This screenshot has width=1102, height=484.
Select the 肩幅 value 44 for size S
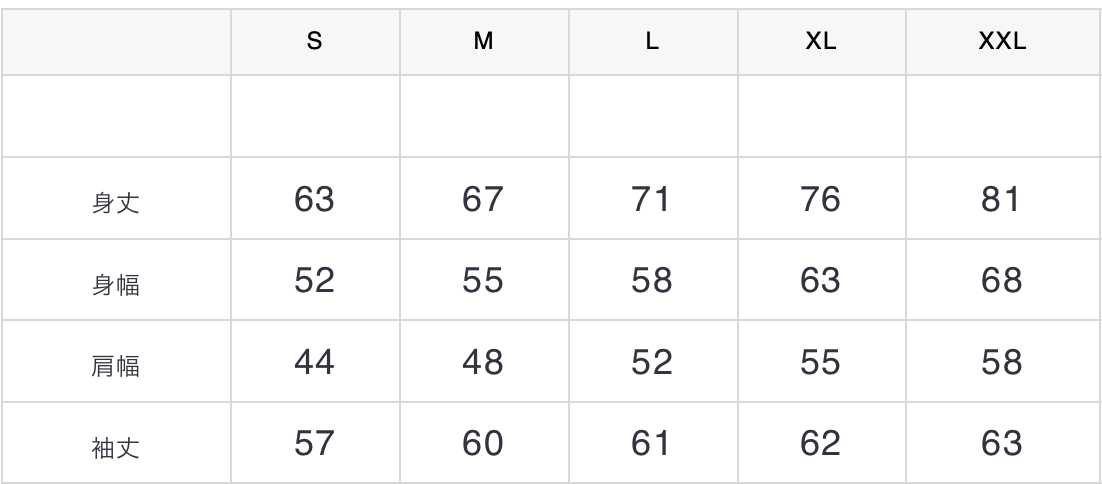315,362
